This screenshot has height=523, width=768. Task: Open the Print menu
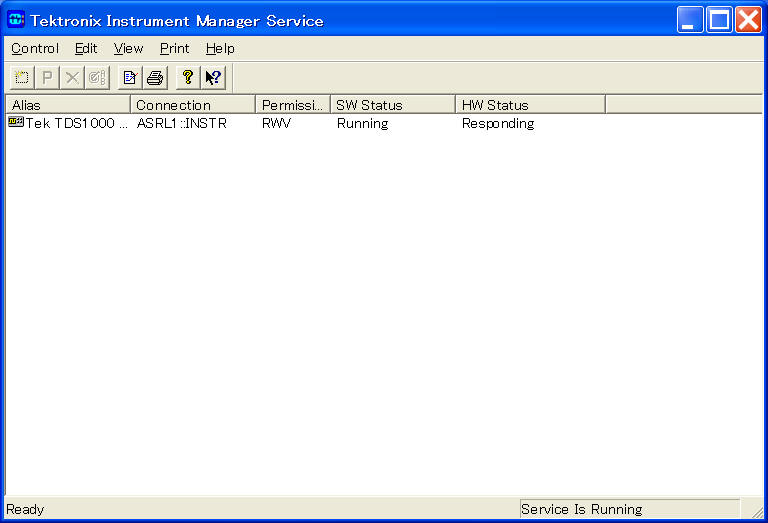[x=174, y=48]
